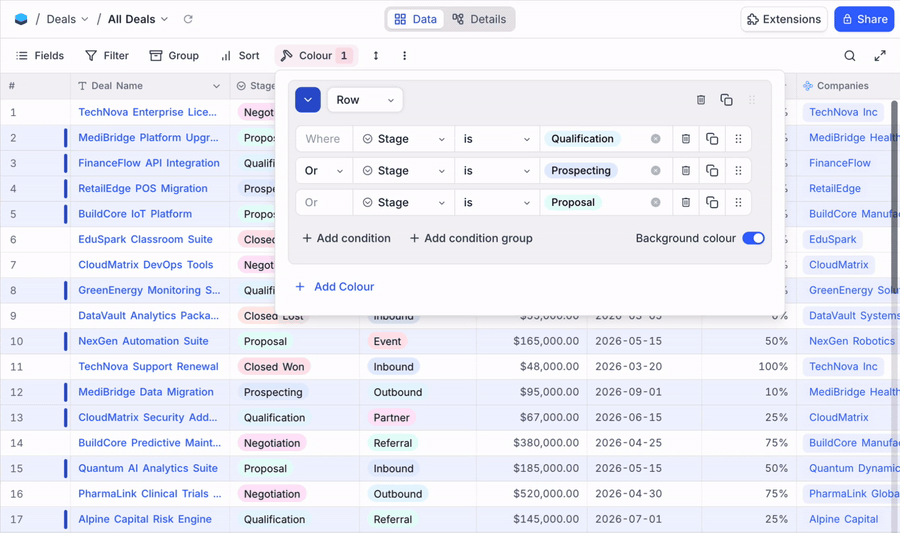
Task: Clear the Proposal value with x icon
Action: 656,203
